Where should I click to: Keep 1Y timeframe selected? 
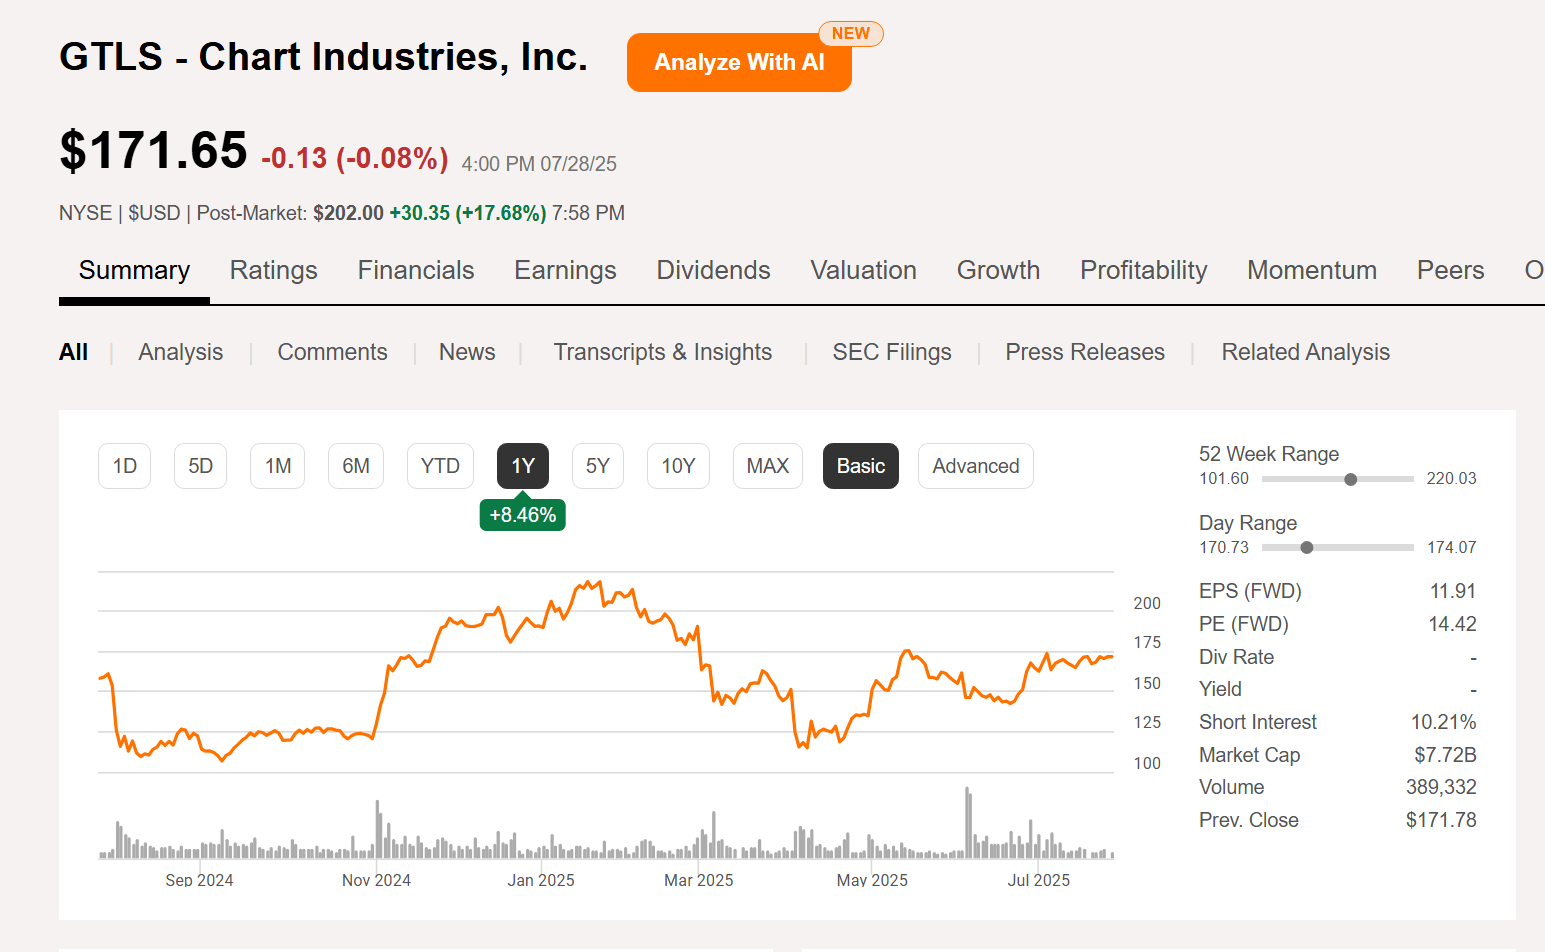click(x=522, y=465)
